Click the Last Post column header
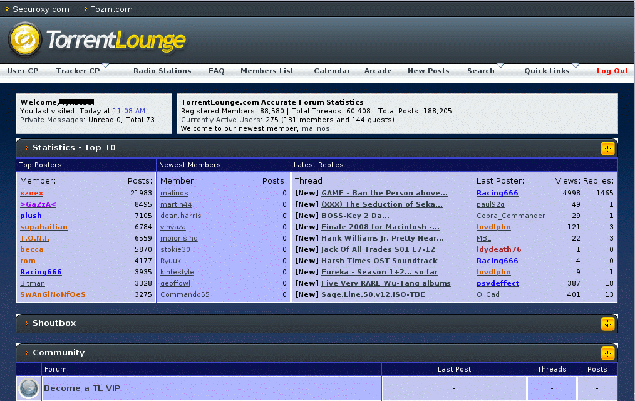Image resolution: width=635 pixels, height=401 pixels. pos(454,369)
